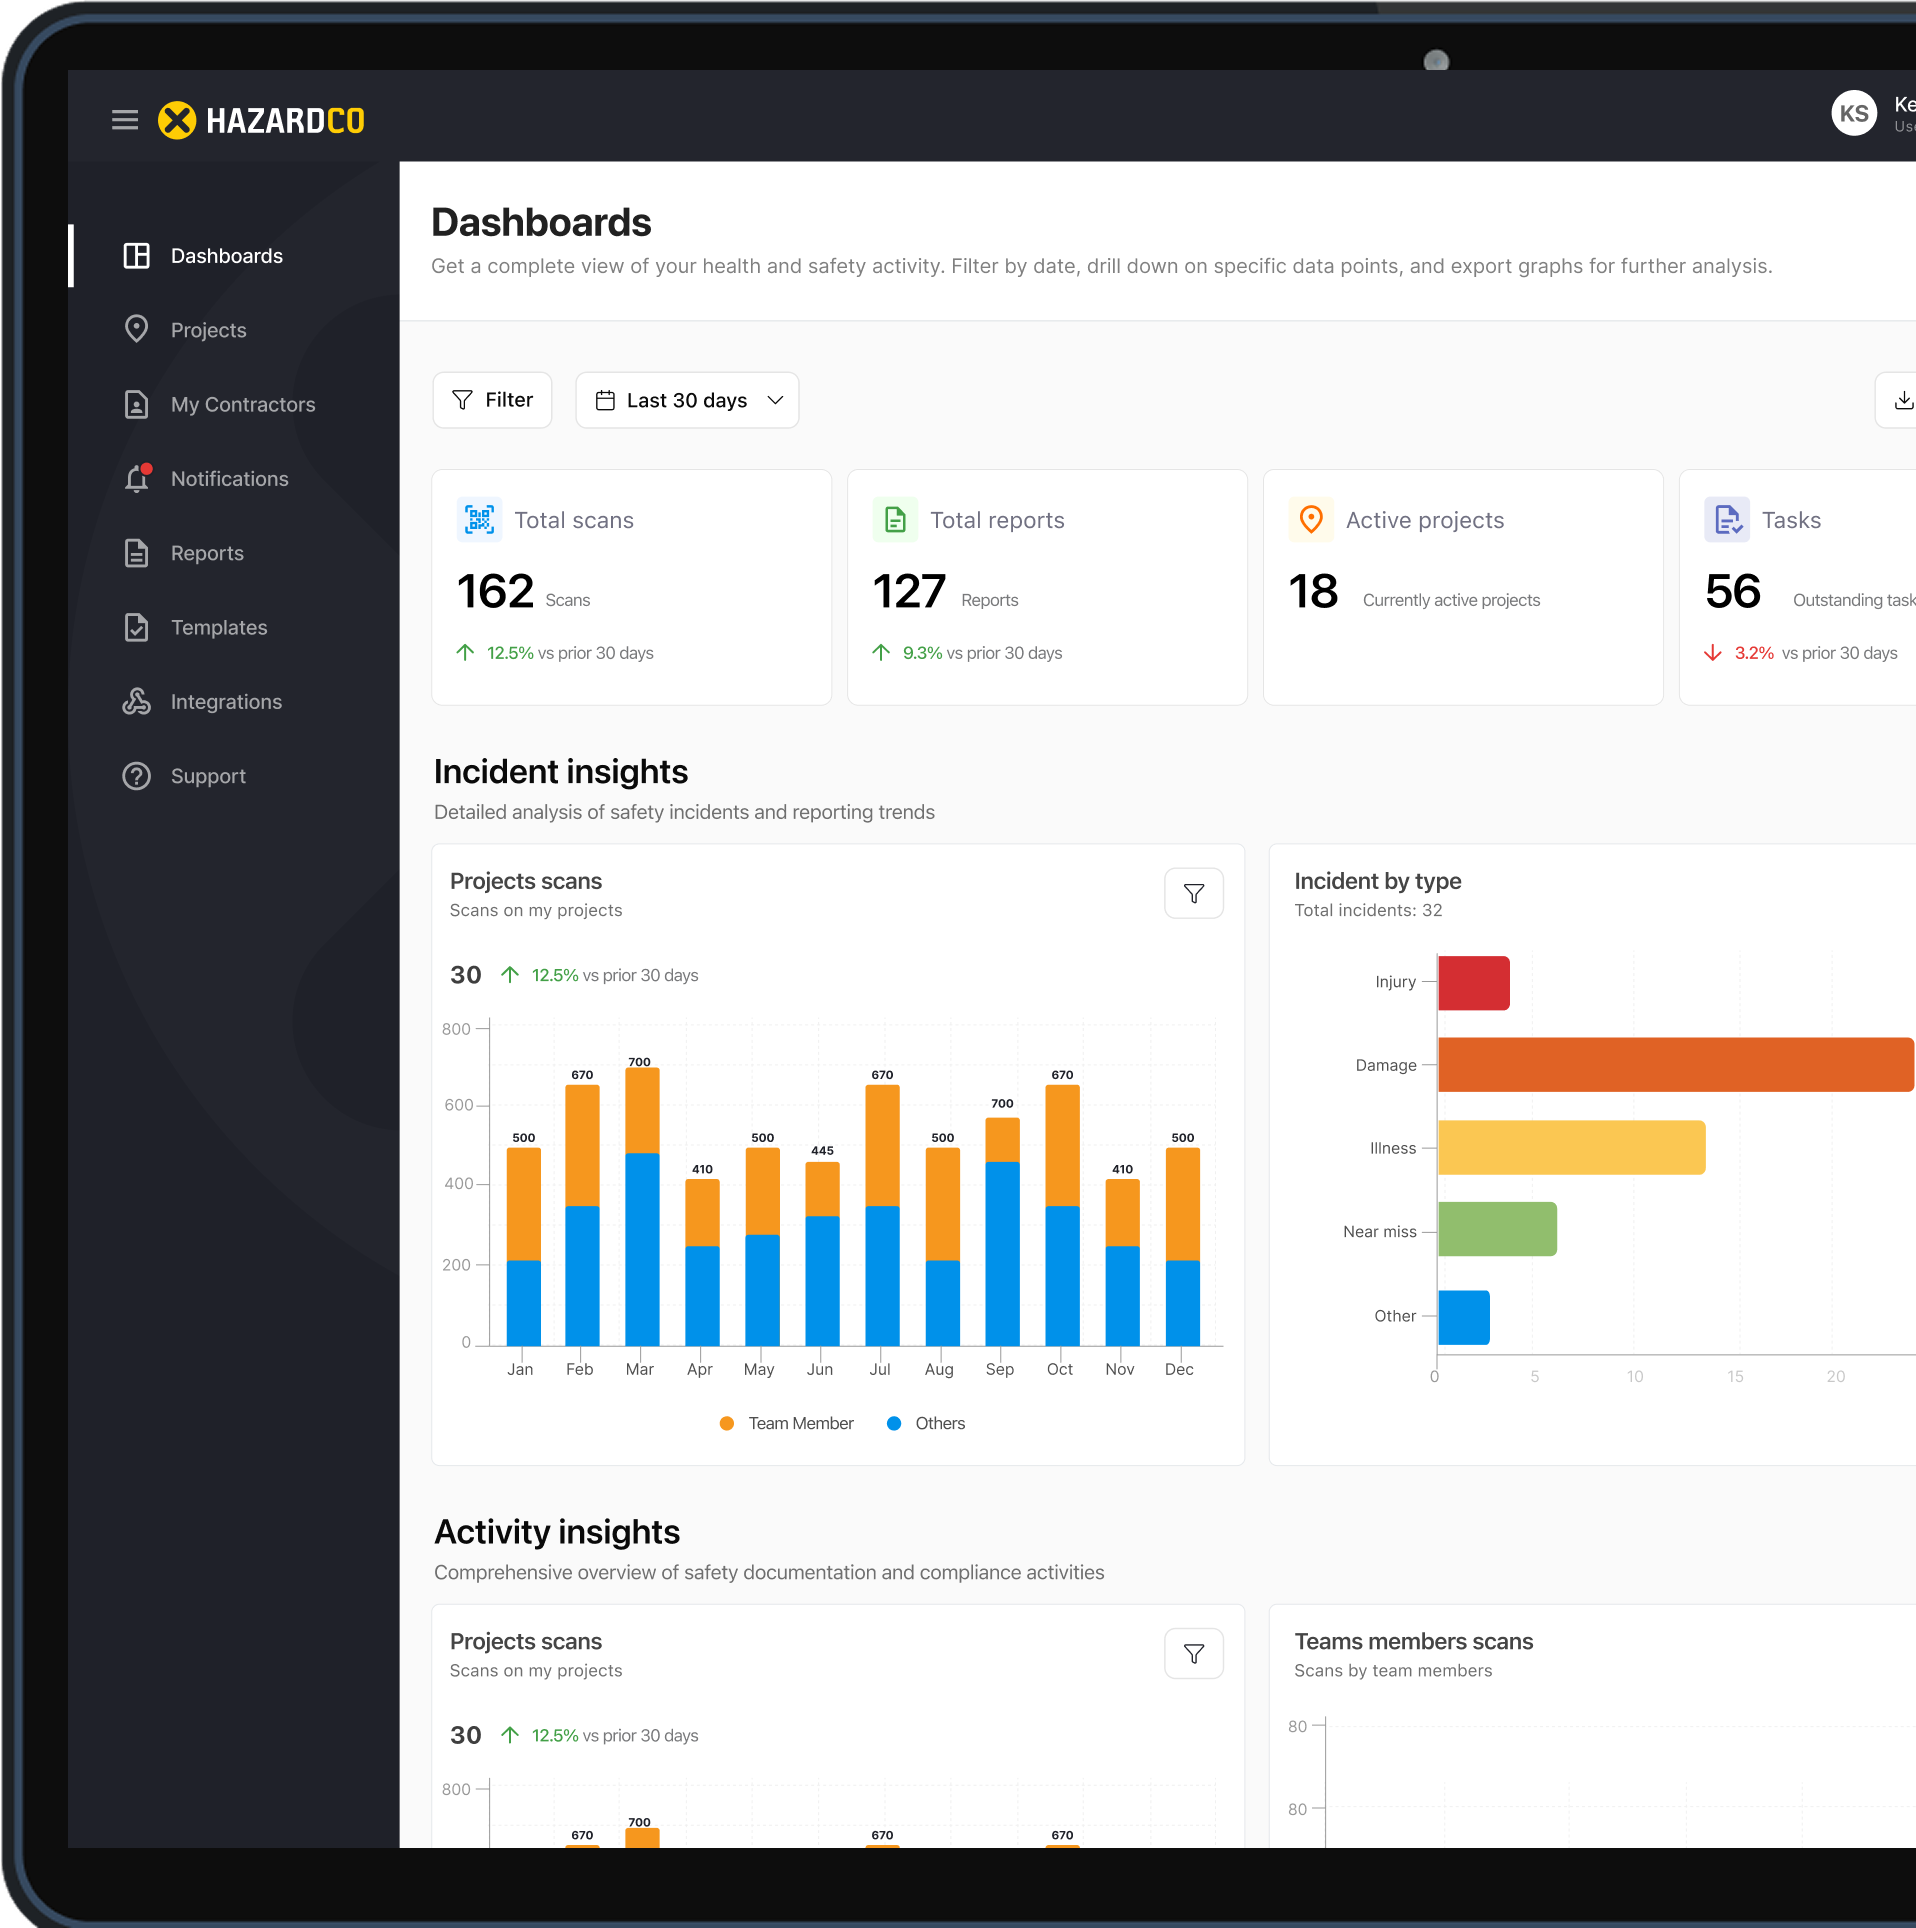The image size is (1916, 1928).
Task: Select Templates in the sidebar
Action: coord(218,628)
